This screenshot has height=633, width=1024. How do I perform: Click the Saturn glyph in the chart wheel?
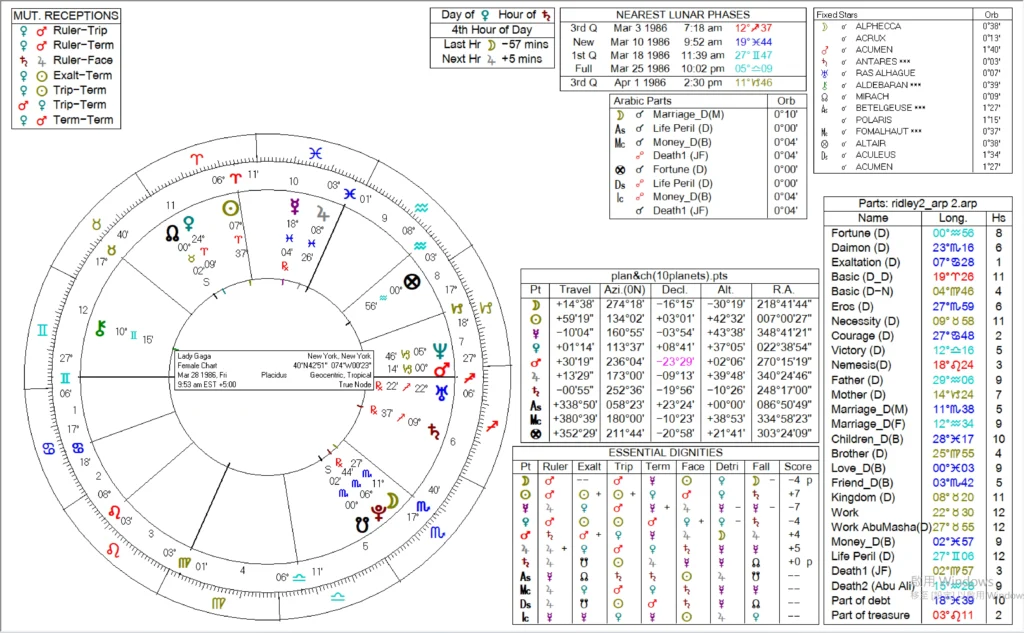click(432, 431)
